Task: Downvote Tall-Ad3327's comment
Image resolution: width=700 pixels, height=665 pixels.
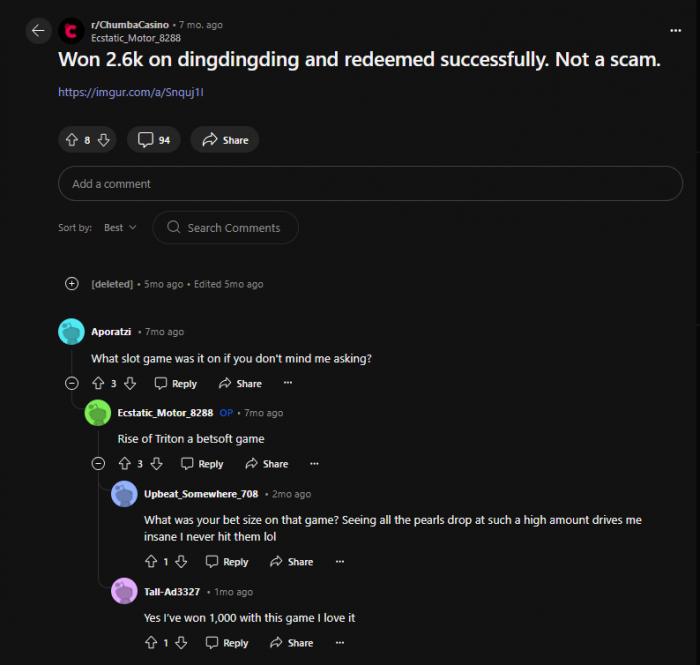Action: 181,643
